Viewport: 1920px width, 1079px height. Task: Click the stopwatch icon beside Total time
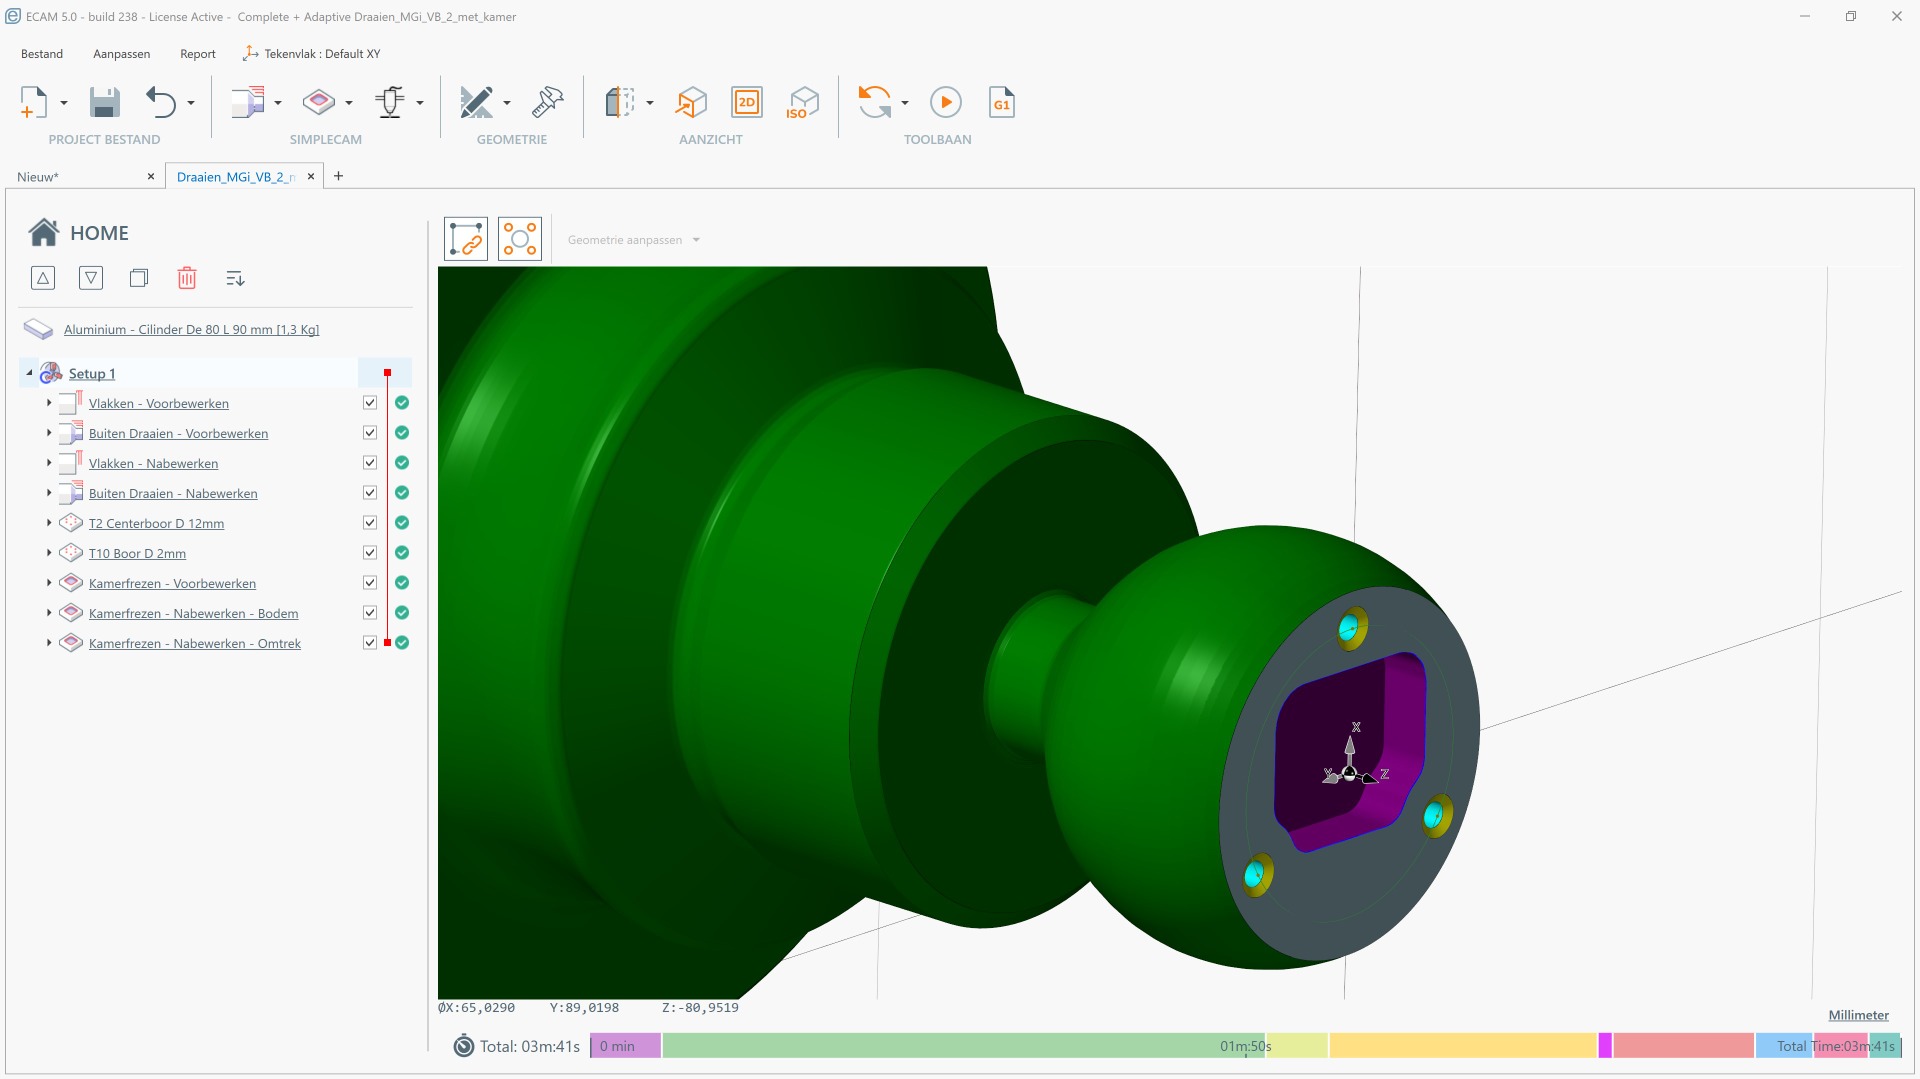464,1046
